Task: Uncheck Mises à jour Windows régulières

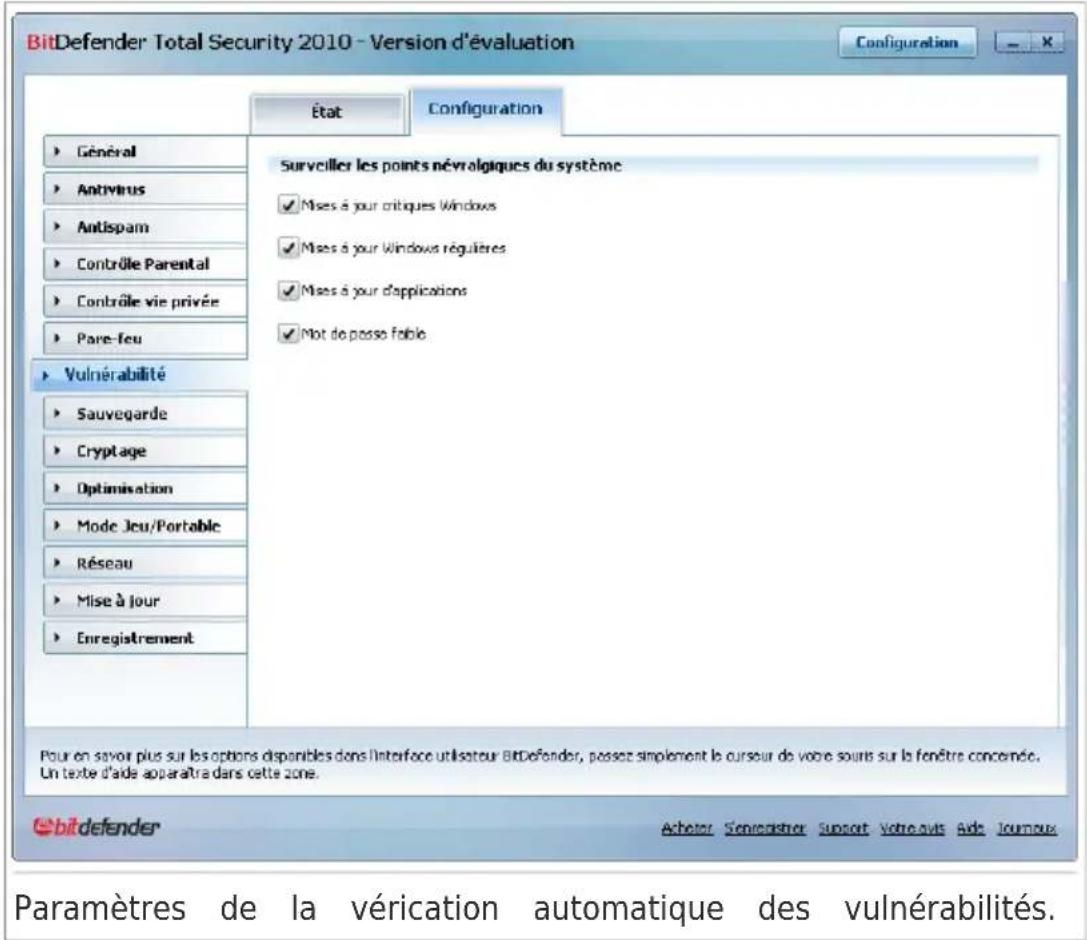Action: point(288,247)
